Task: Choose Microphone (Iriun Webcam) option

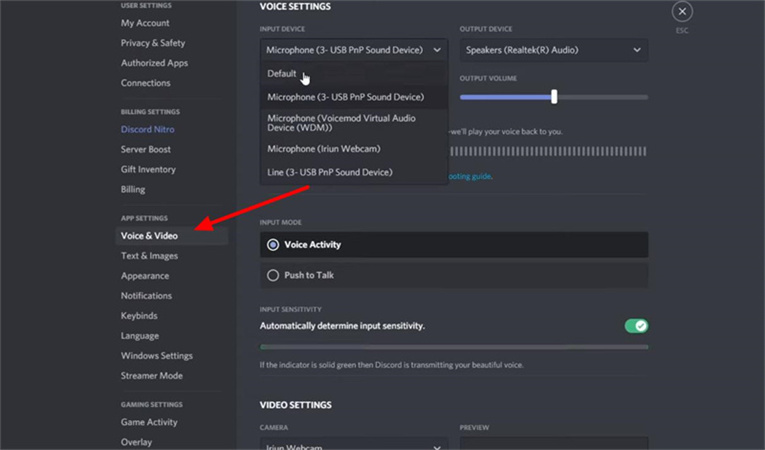Action: 323,149
